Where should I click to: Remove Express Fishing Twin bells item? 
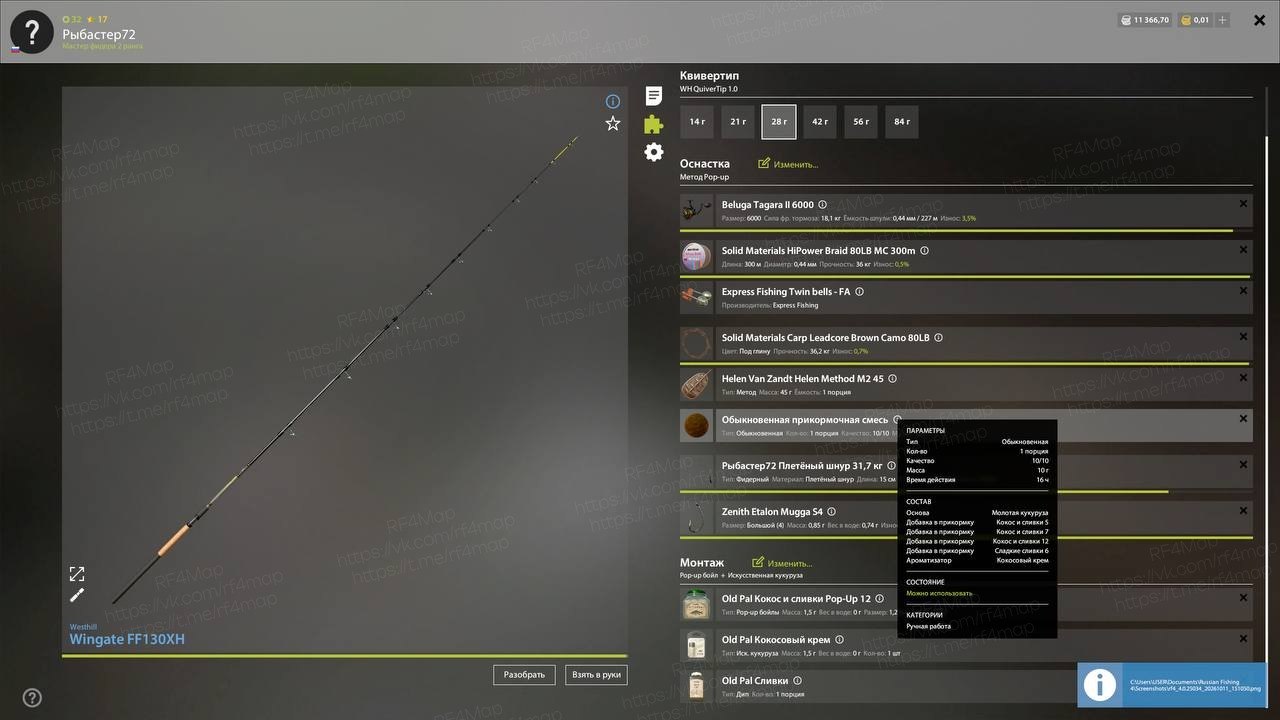(x=1243, y=291)
